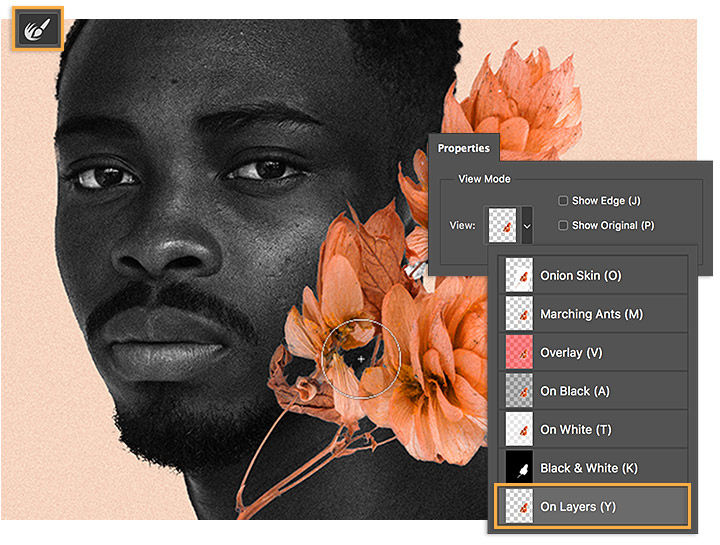The height and width of the screenshot is (545, 720).
Task: Open the View mode dropdown arrow
Action: [527, 225]
